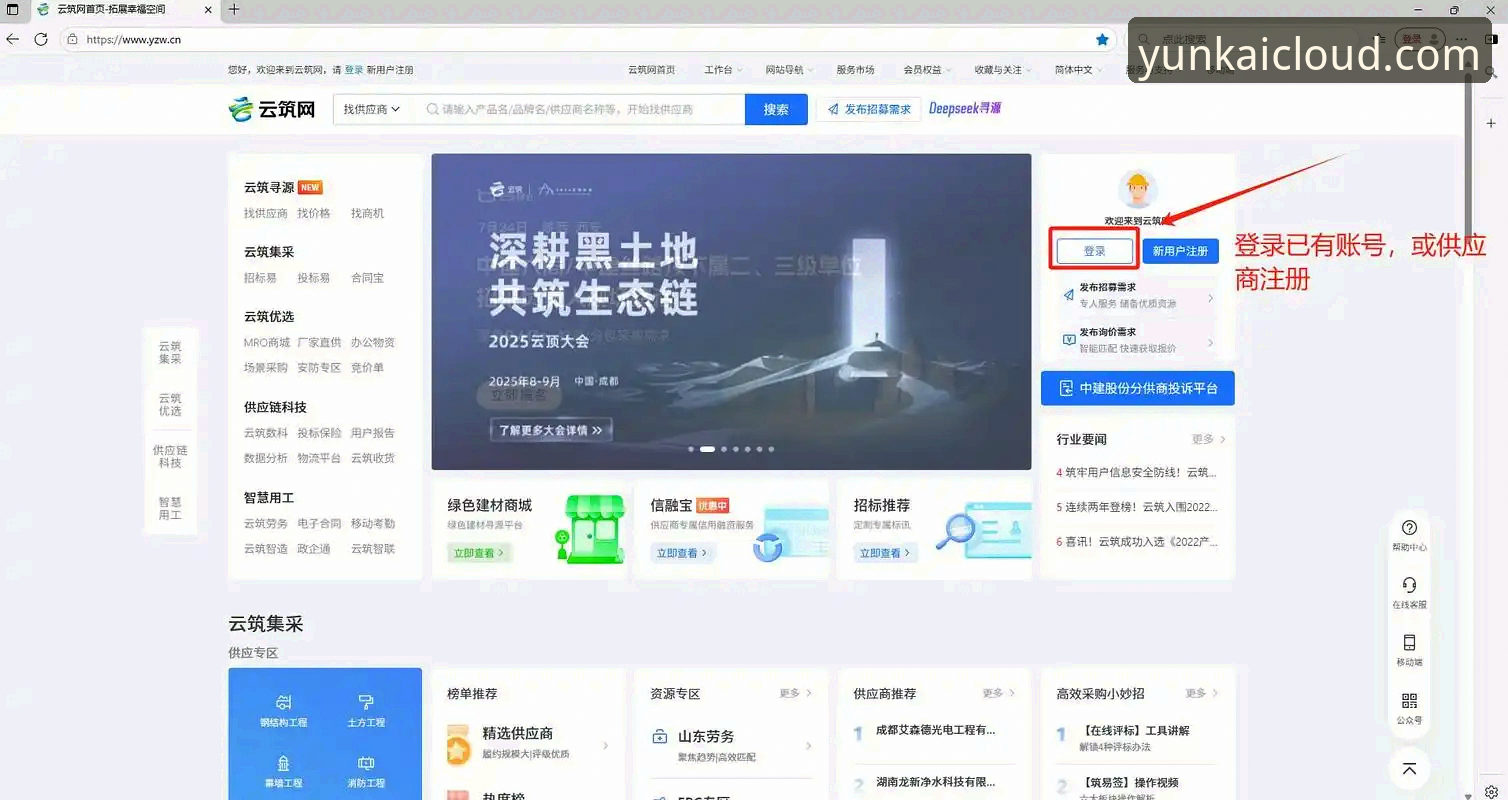
Task: Expand the 收藏与关注 menu
Action: click(1003, 70)
